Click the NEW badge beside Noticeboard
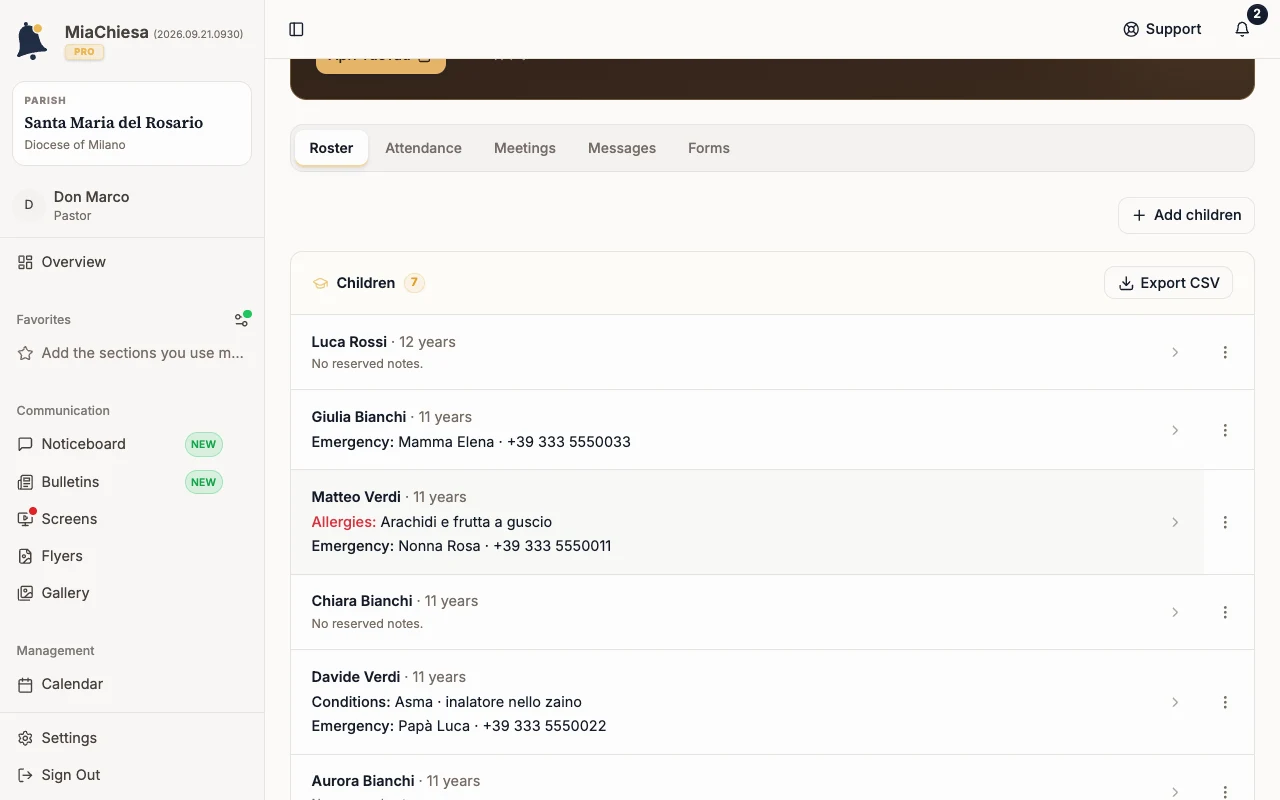 click(203, 444)
